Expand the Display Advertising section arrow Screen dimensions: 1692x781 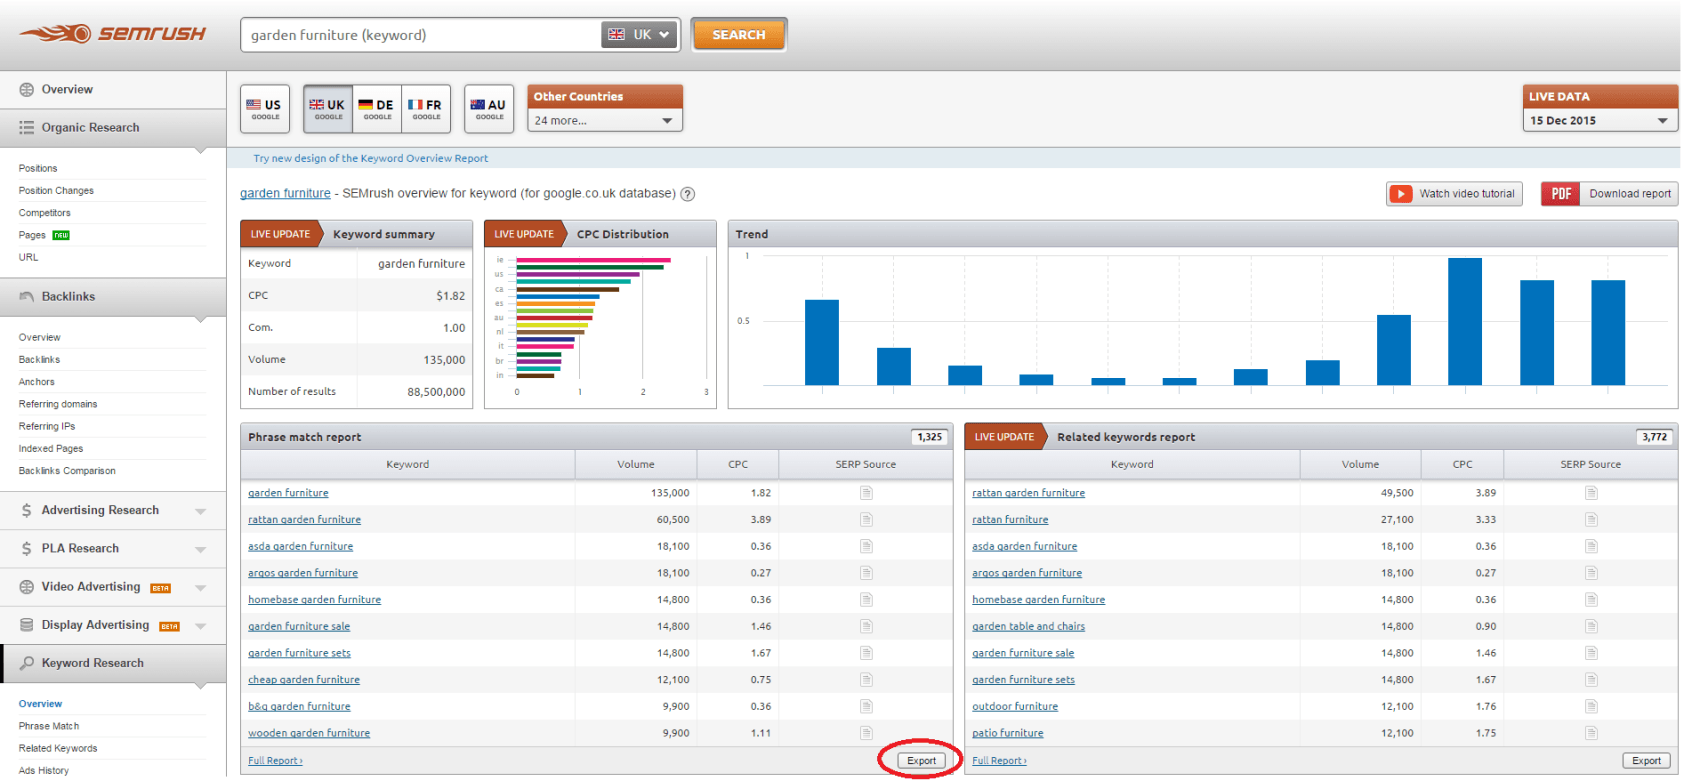click(x=201, y=626)
